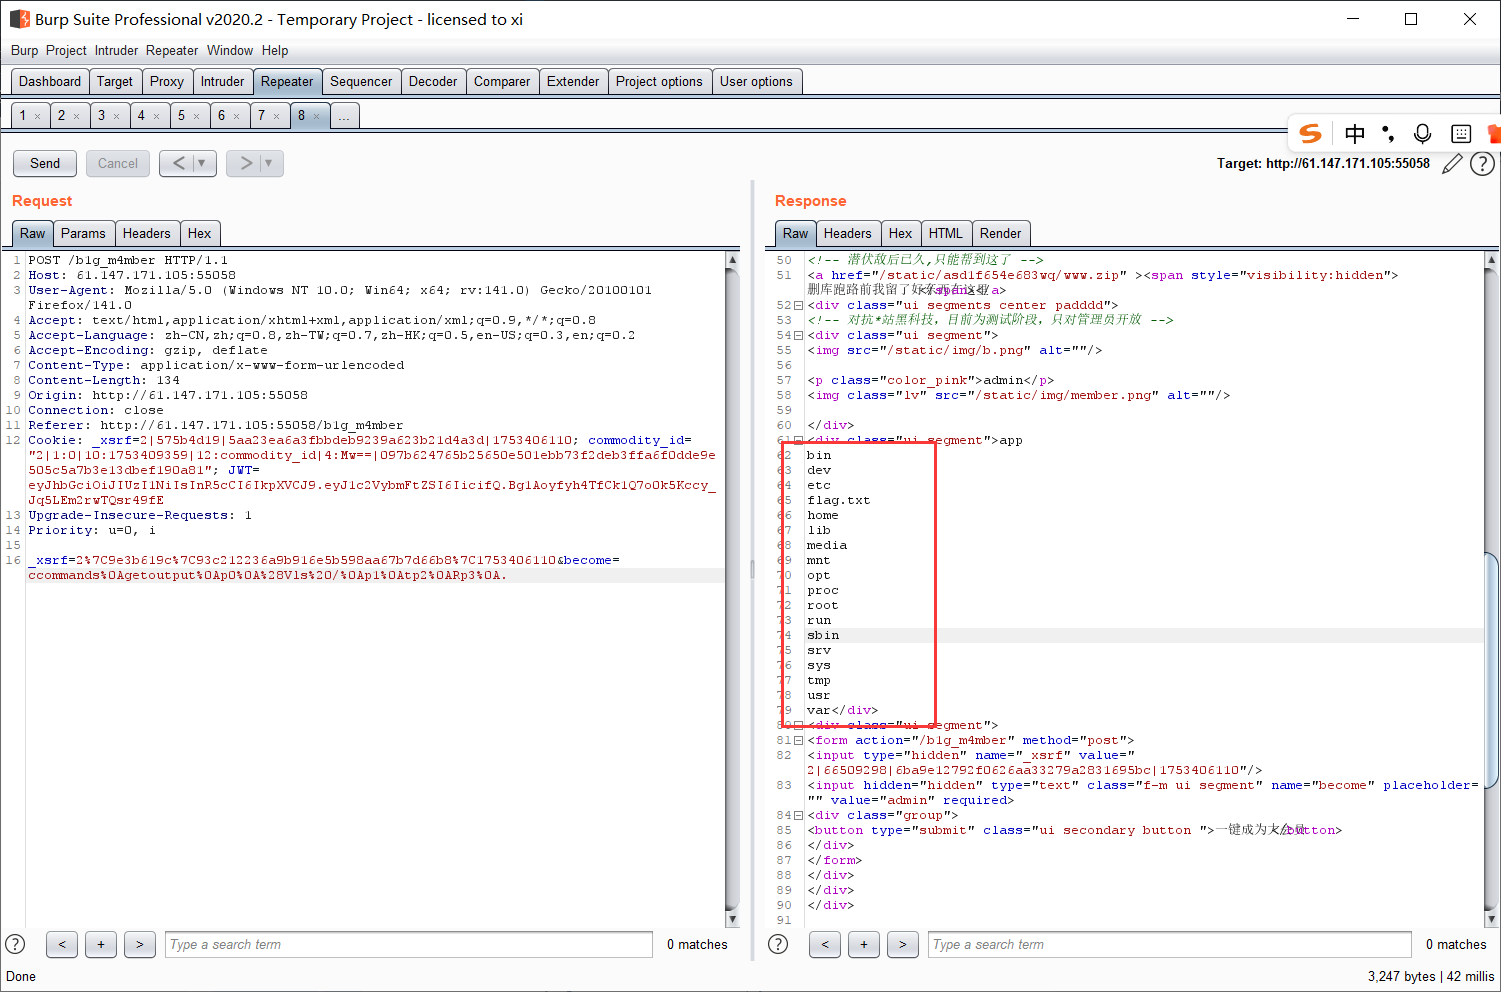
Task: Close Repeater tab 2
Action: [76, 116]
